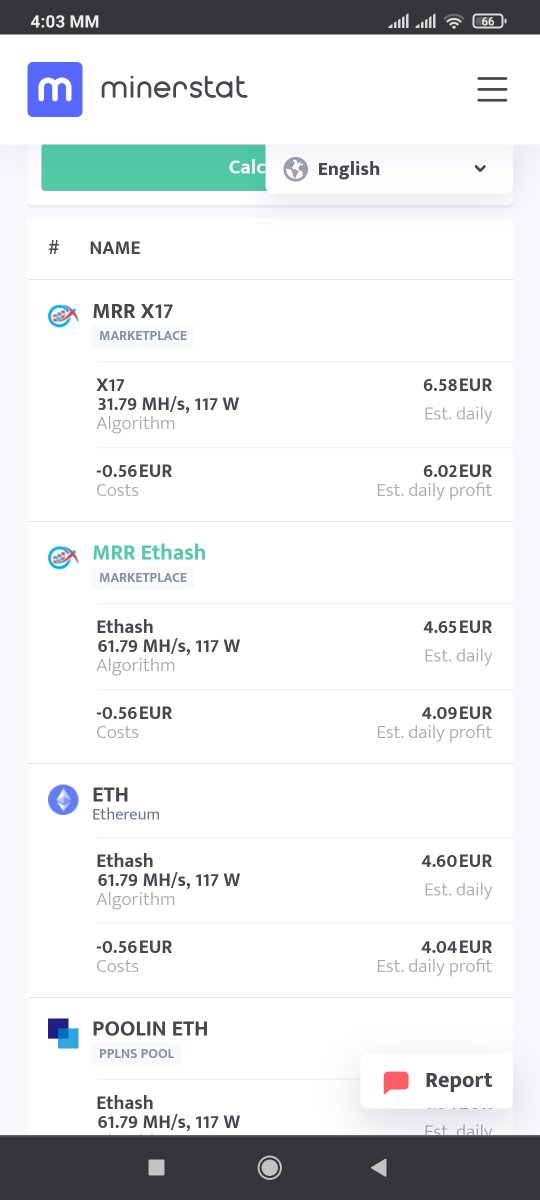The height and width of the screenshot is (1200, 540).
Task: Open the MRR Ethash link
Action: [149, 552]
